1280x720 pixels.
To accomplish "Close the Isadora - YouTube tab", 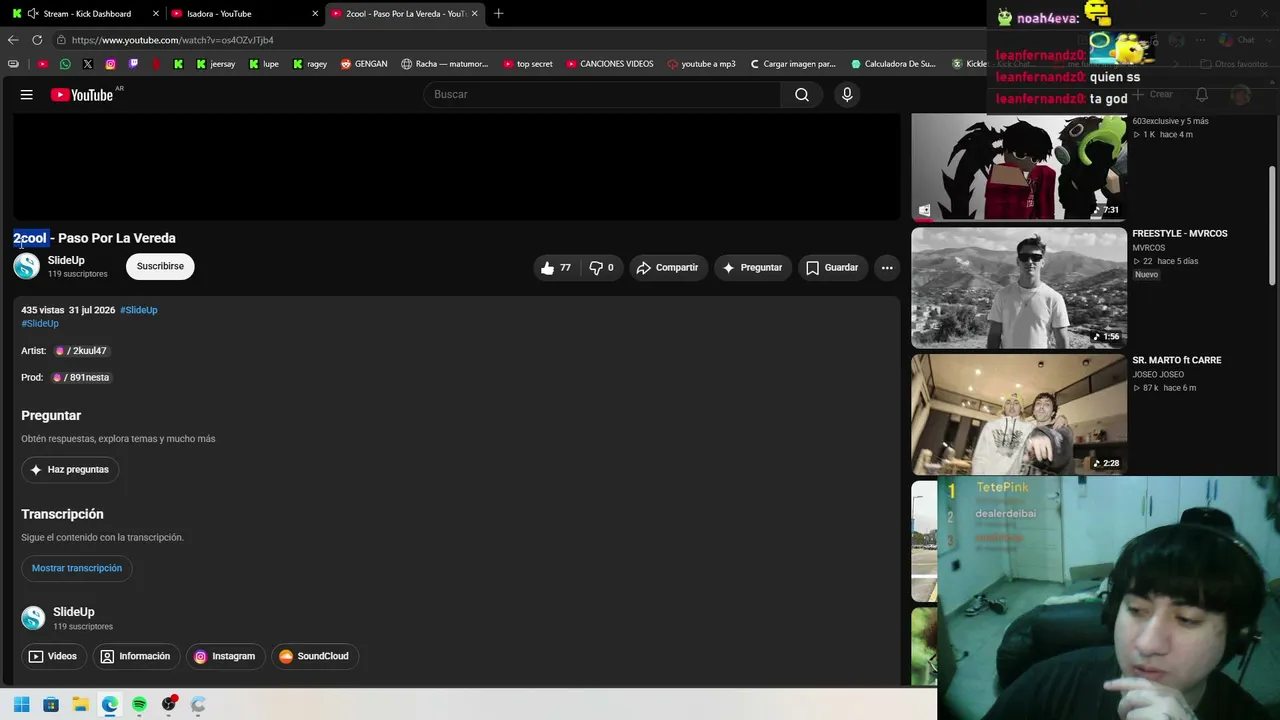I will (x=315, y=14).
